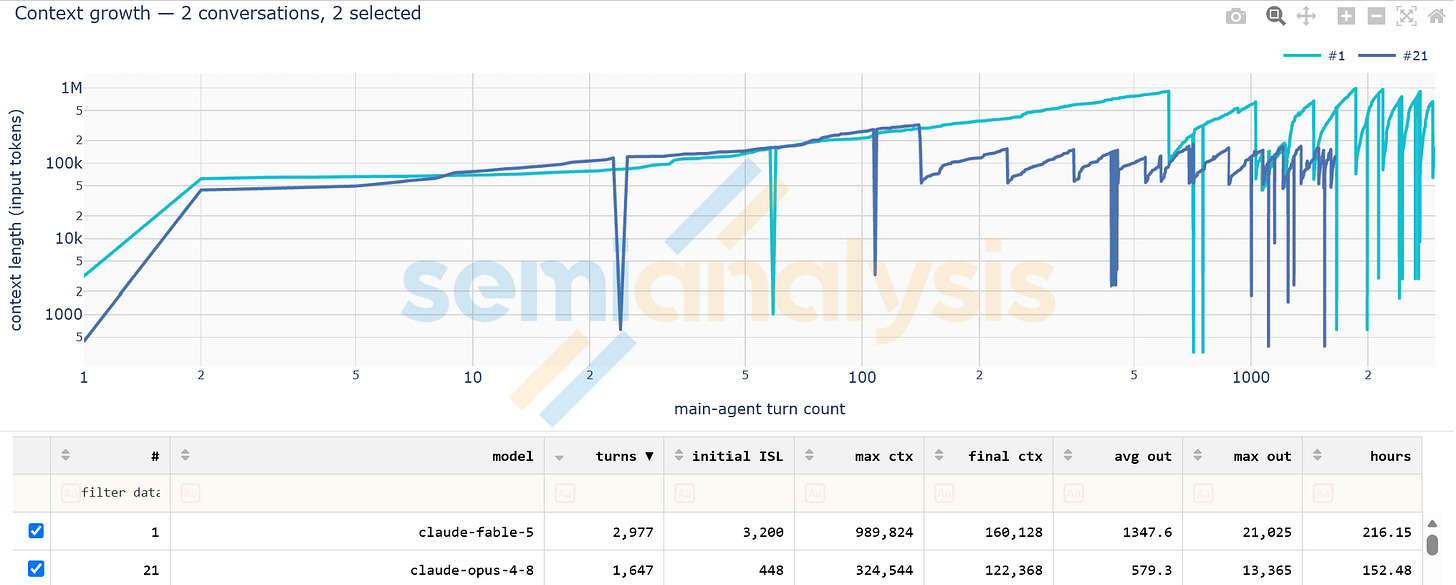Select the 152.48 hours cell
Screen dimensions: 1456x585
[1362, 569]
